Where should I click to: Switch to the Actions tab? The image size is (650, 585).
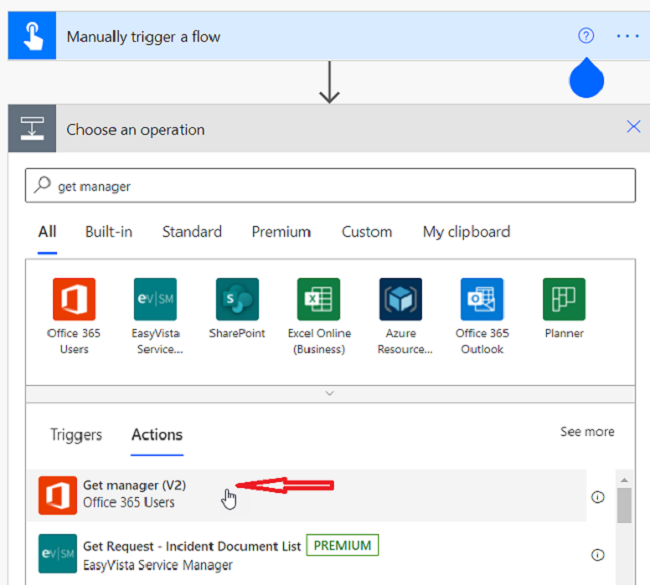pyautogui.click(x=157, y=435)
